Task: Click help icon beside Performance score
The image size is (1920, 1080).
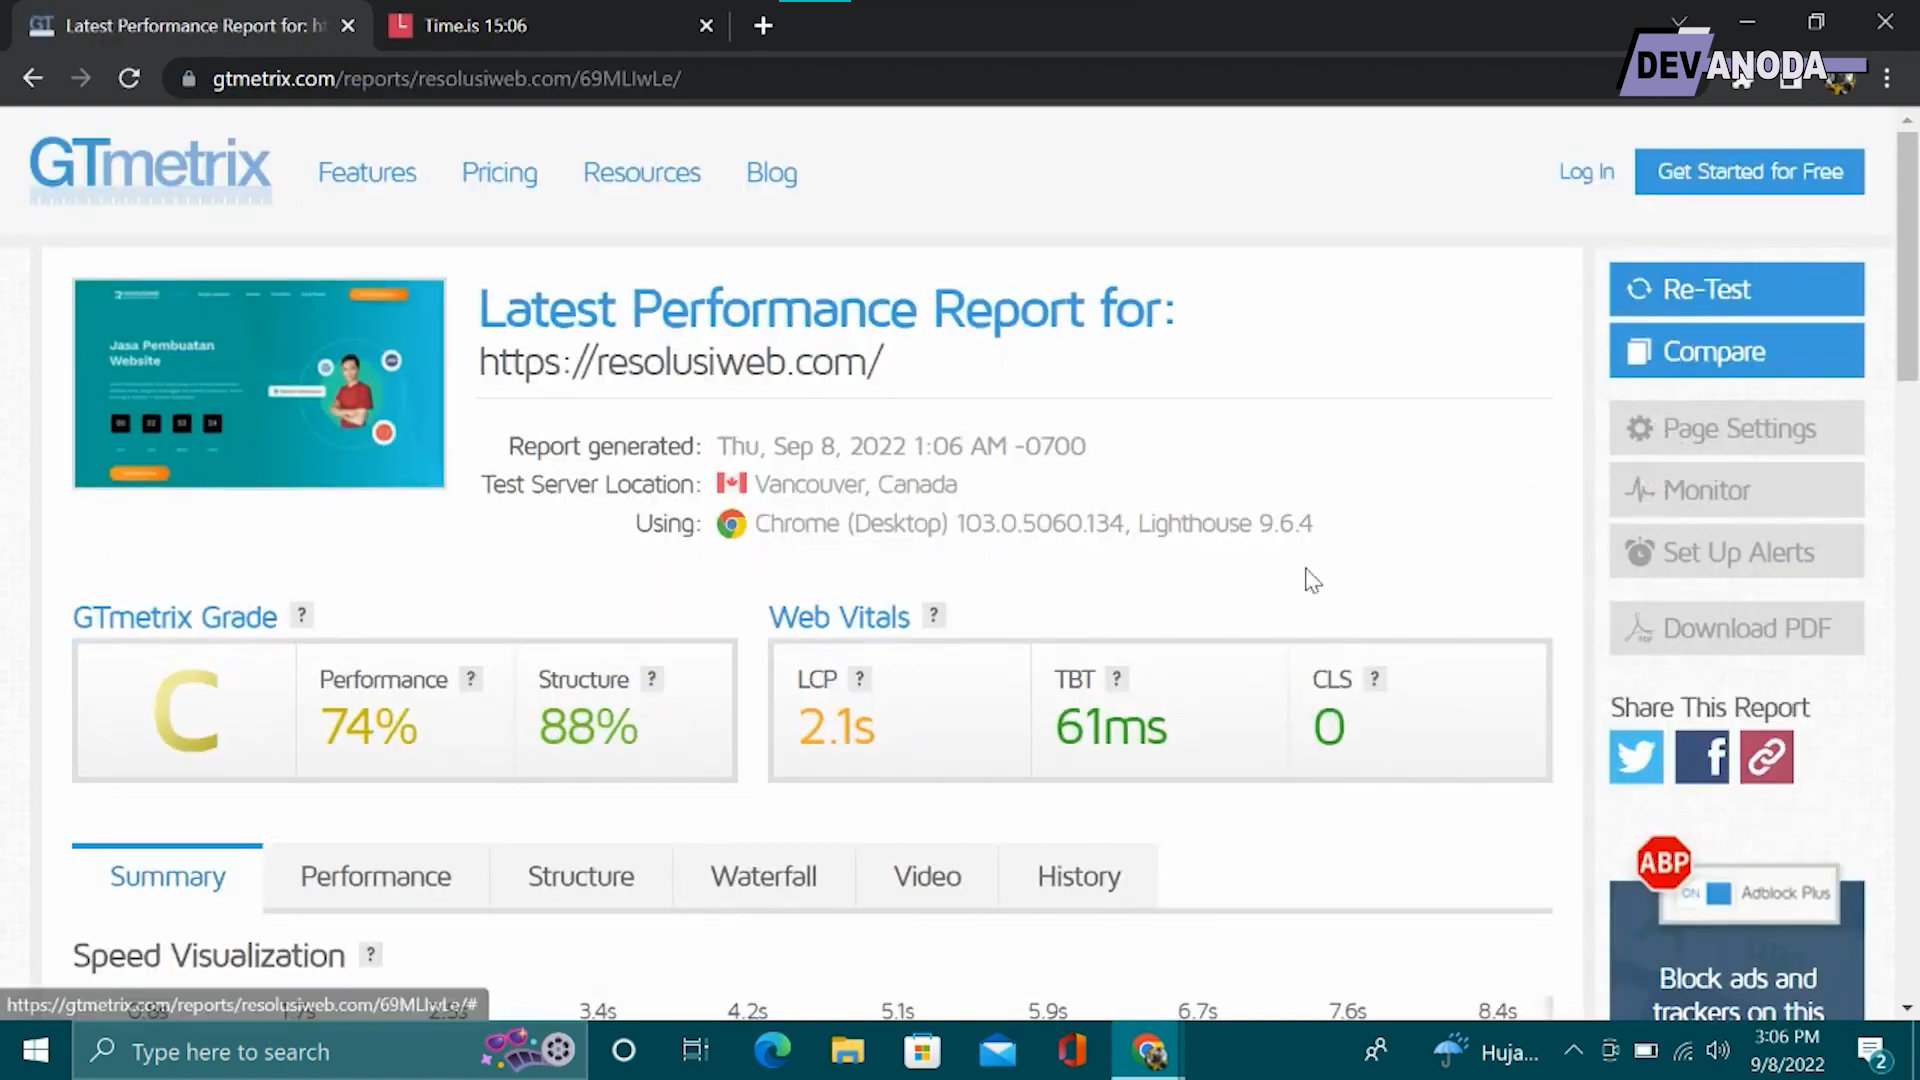Action: [x=470, y=679]
